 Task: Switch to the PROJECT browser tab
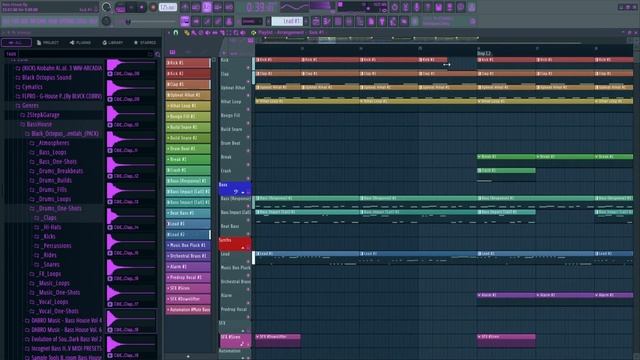48,42
